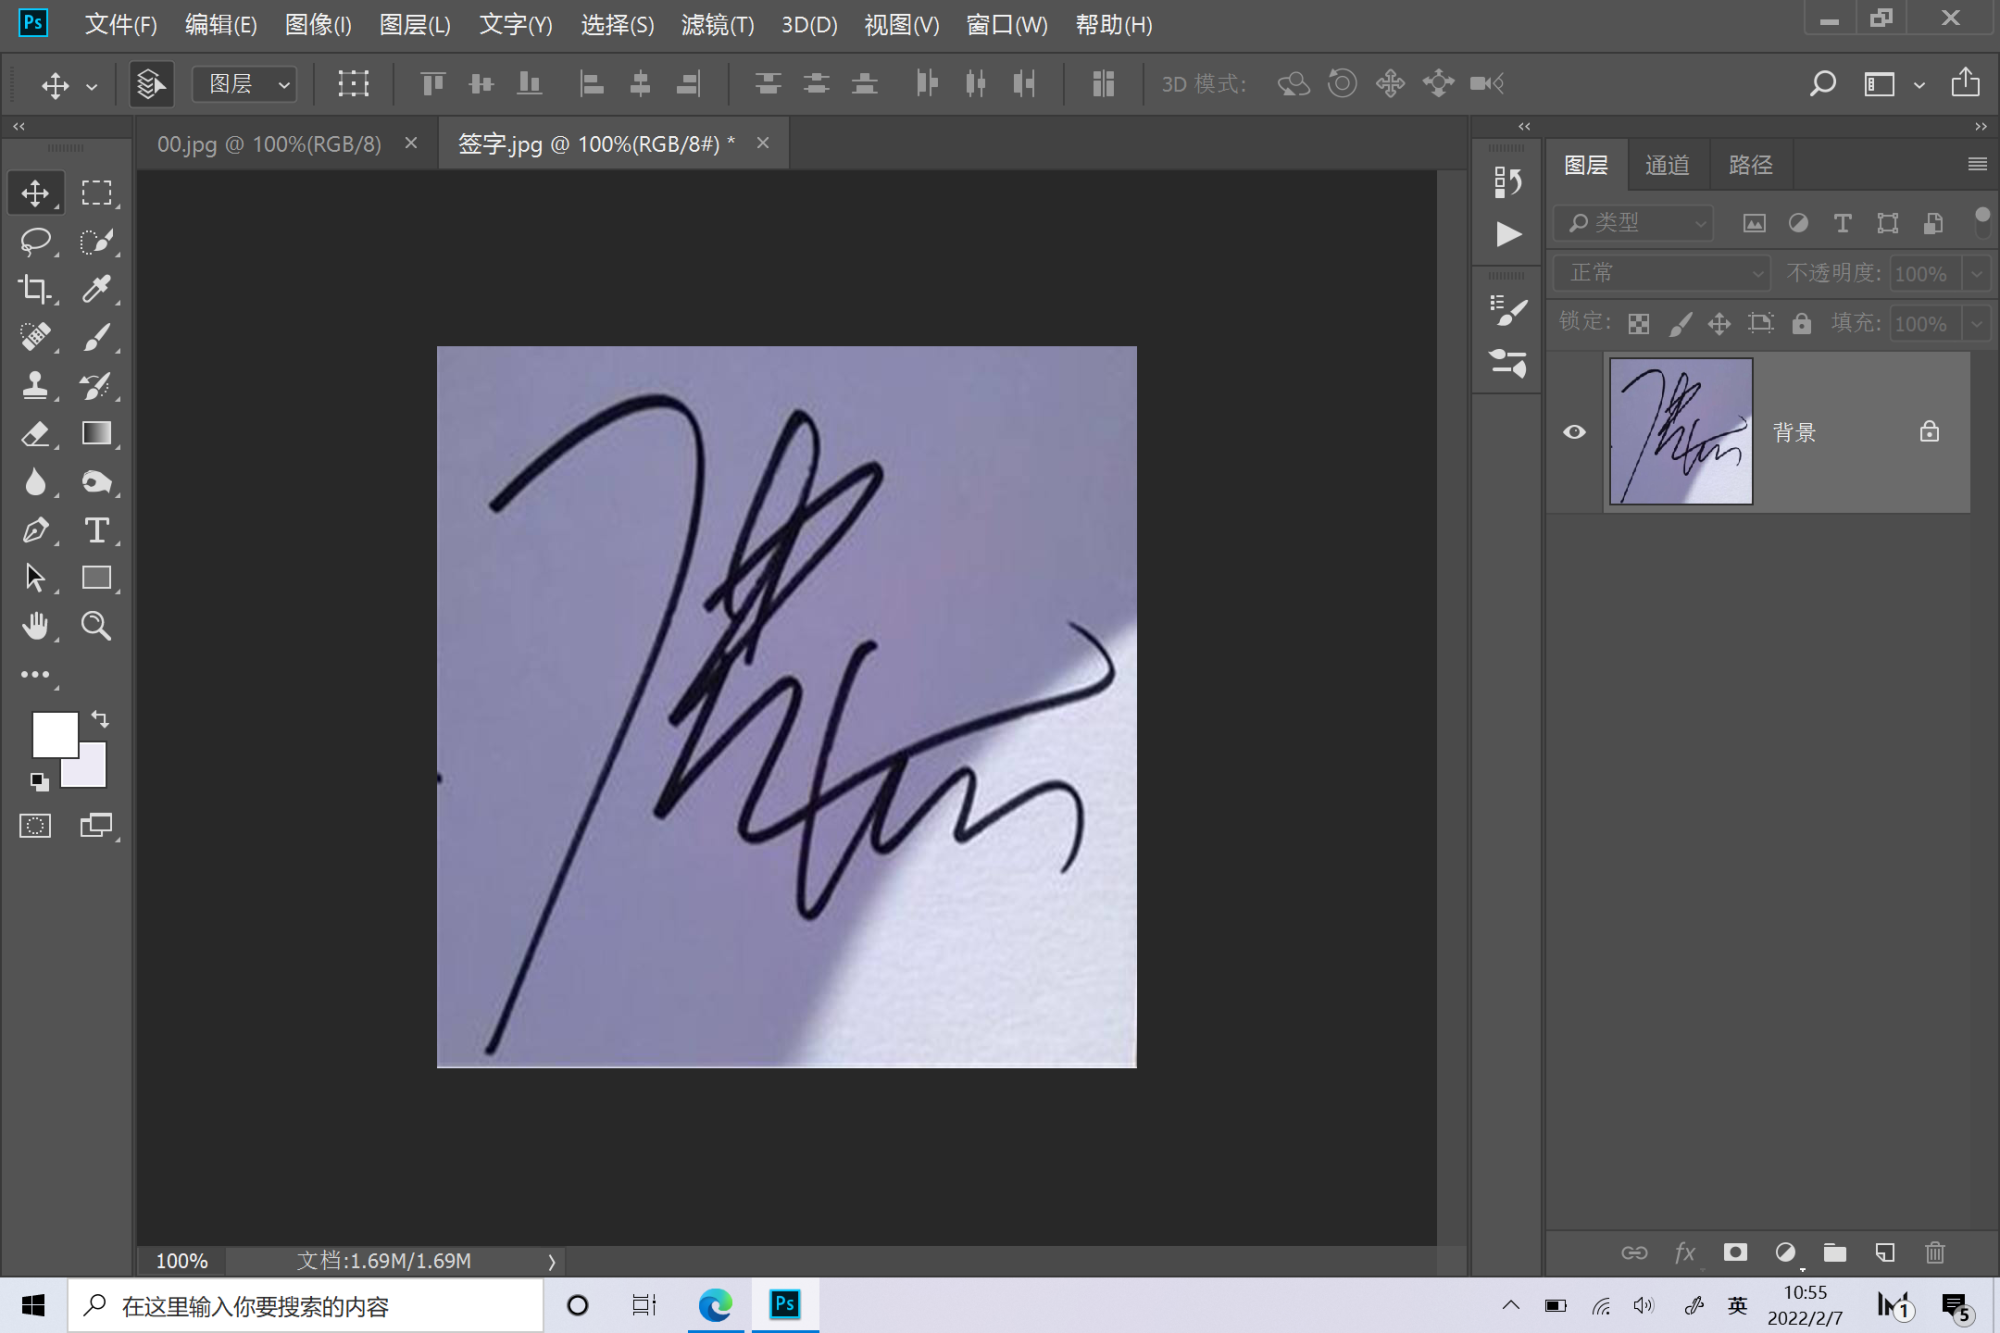Open the Actions panel play icon
2000x1333 pixels.
[x=1507, y=234]
